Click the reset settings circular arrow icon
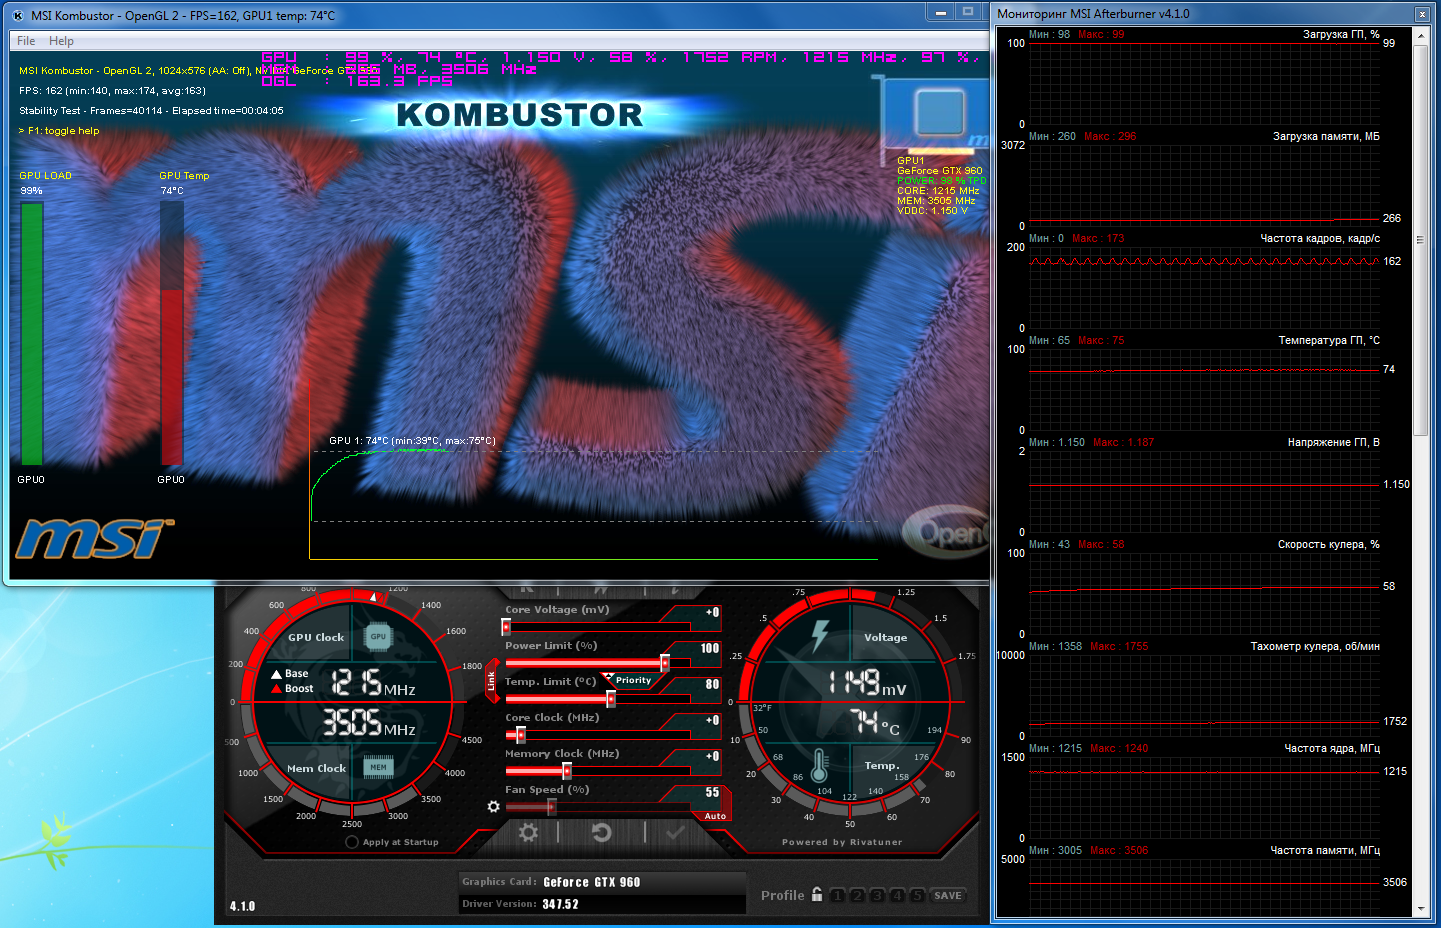Image resolution: width=1441 pixels, height=928 pixels. tap(601, 832)
